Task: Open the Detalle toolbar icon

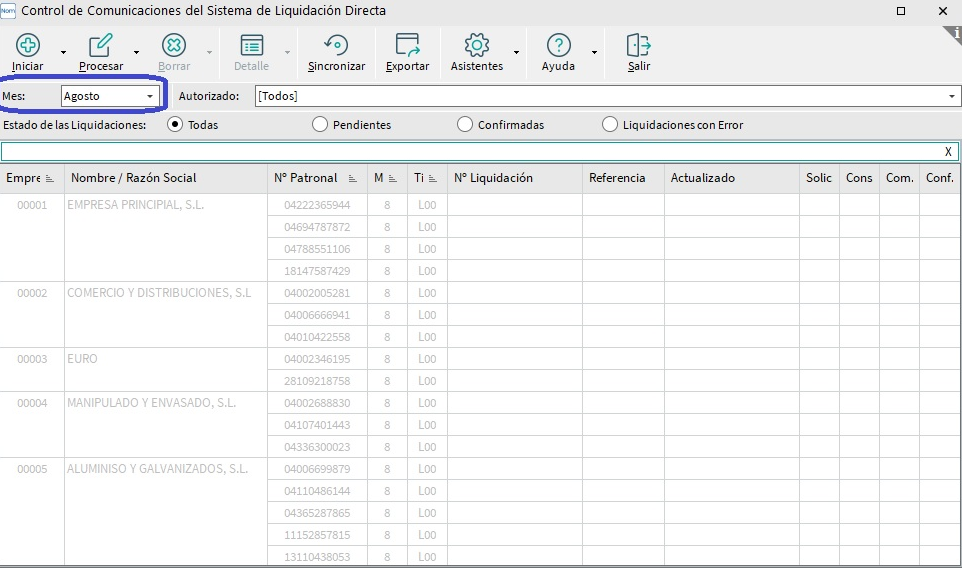Action: click(x=252, y=45)
